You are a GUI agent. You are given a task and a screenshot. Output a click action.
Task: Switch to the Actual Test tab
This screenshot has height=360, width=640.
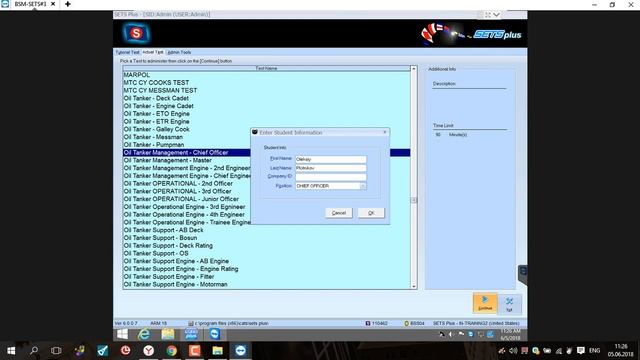[x=153, y=52]
